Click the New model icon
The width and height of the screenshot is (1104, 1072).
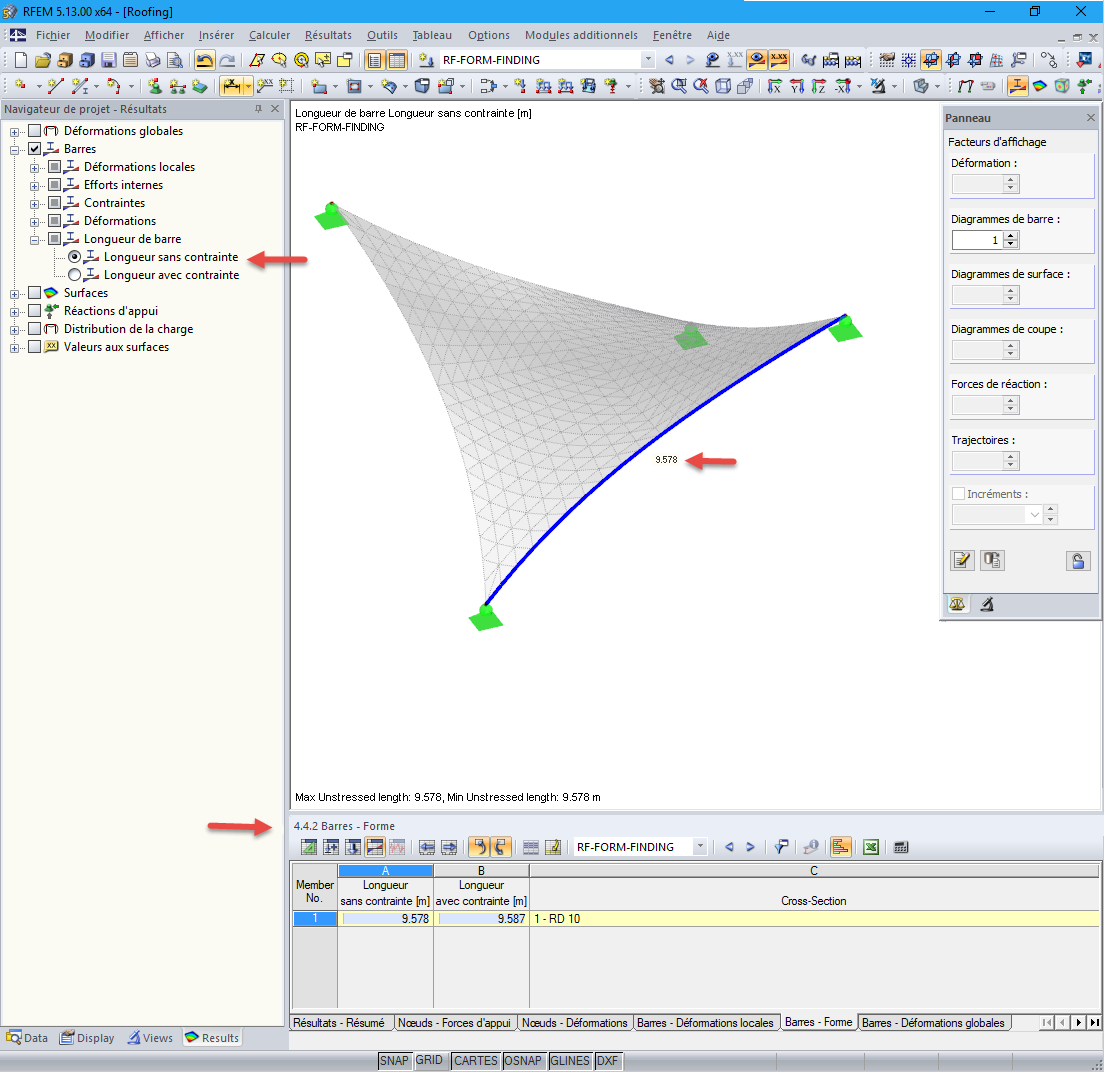pyautogui.click(x=21, y=60)
